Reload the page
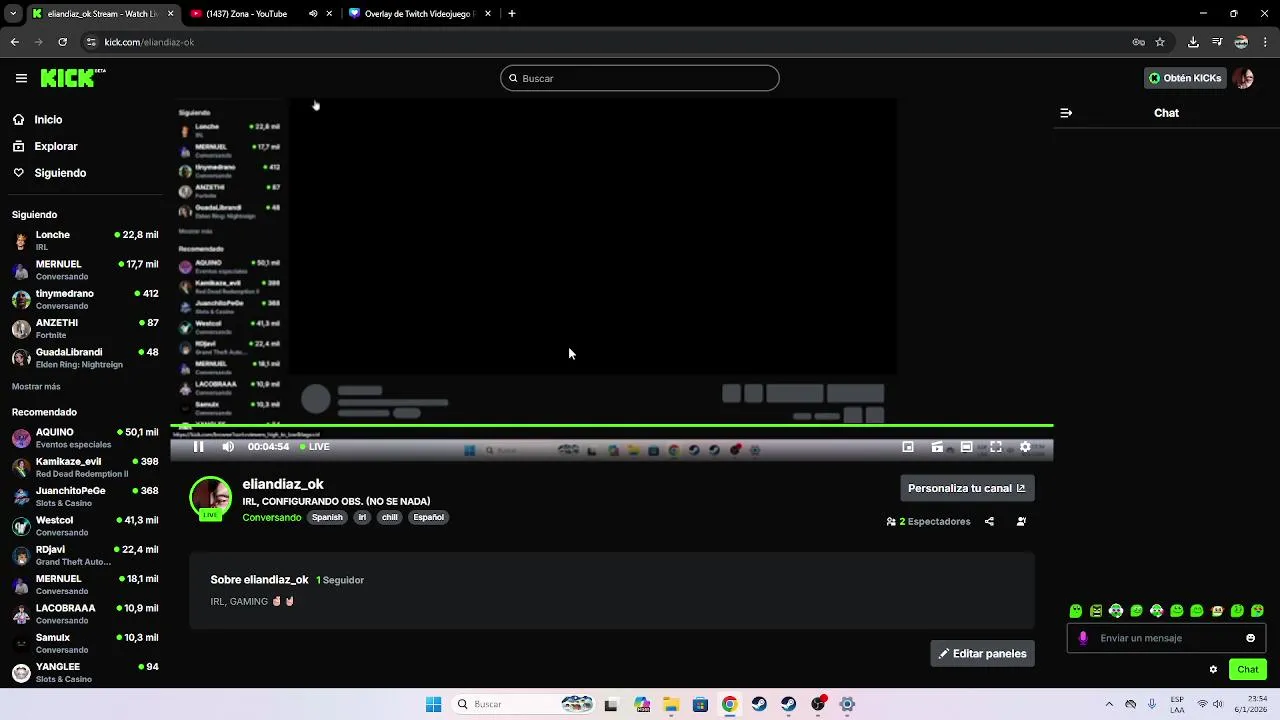 62,42
